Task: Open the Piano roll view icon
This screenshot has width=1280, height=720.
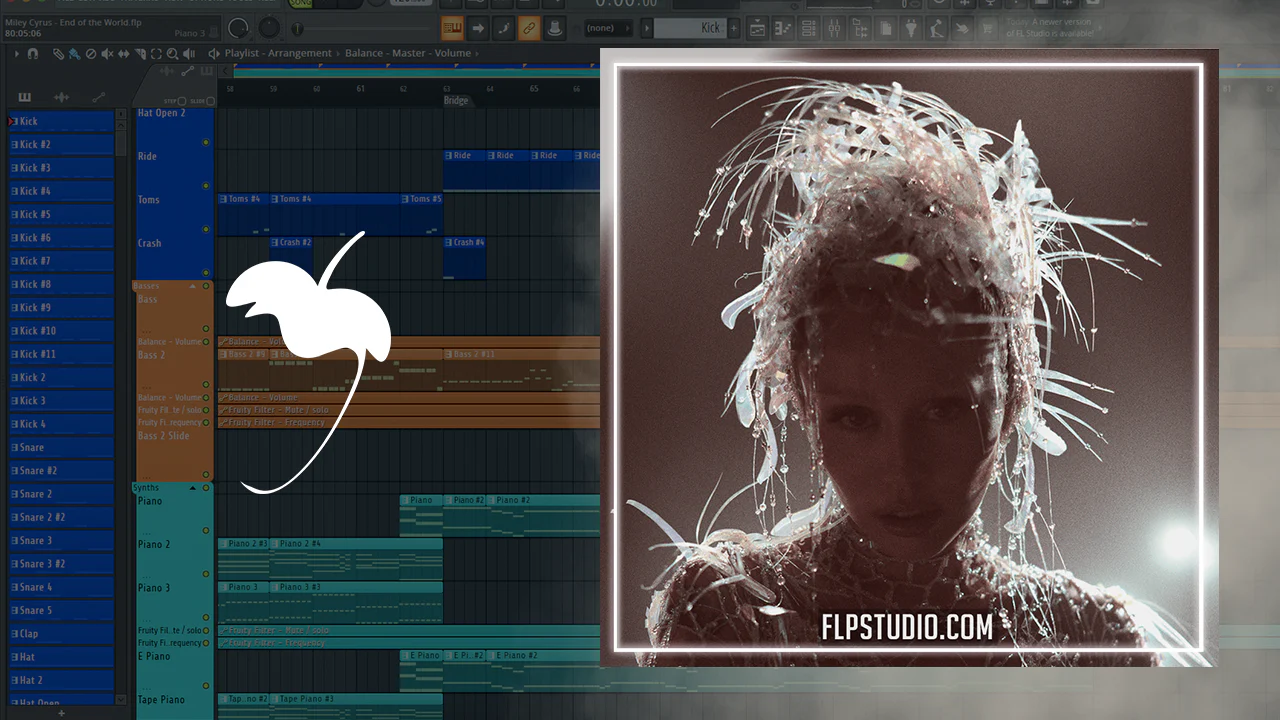Action: point(784,28)
